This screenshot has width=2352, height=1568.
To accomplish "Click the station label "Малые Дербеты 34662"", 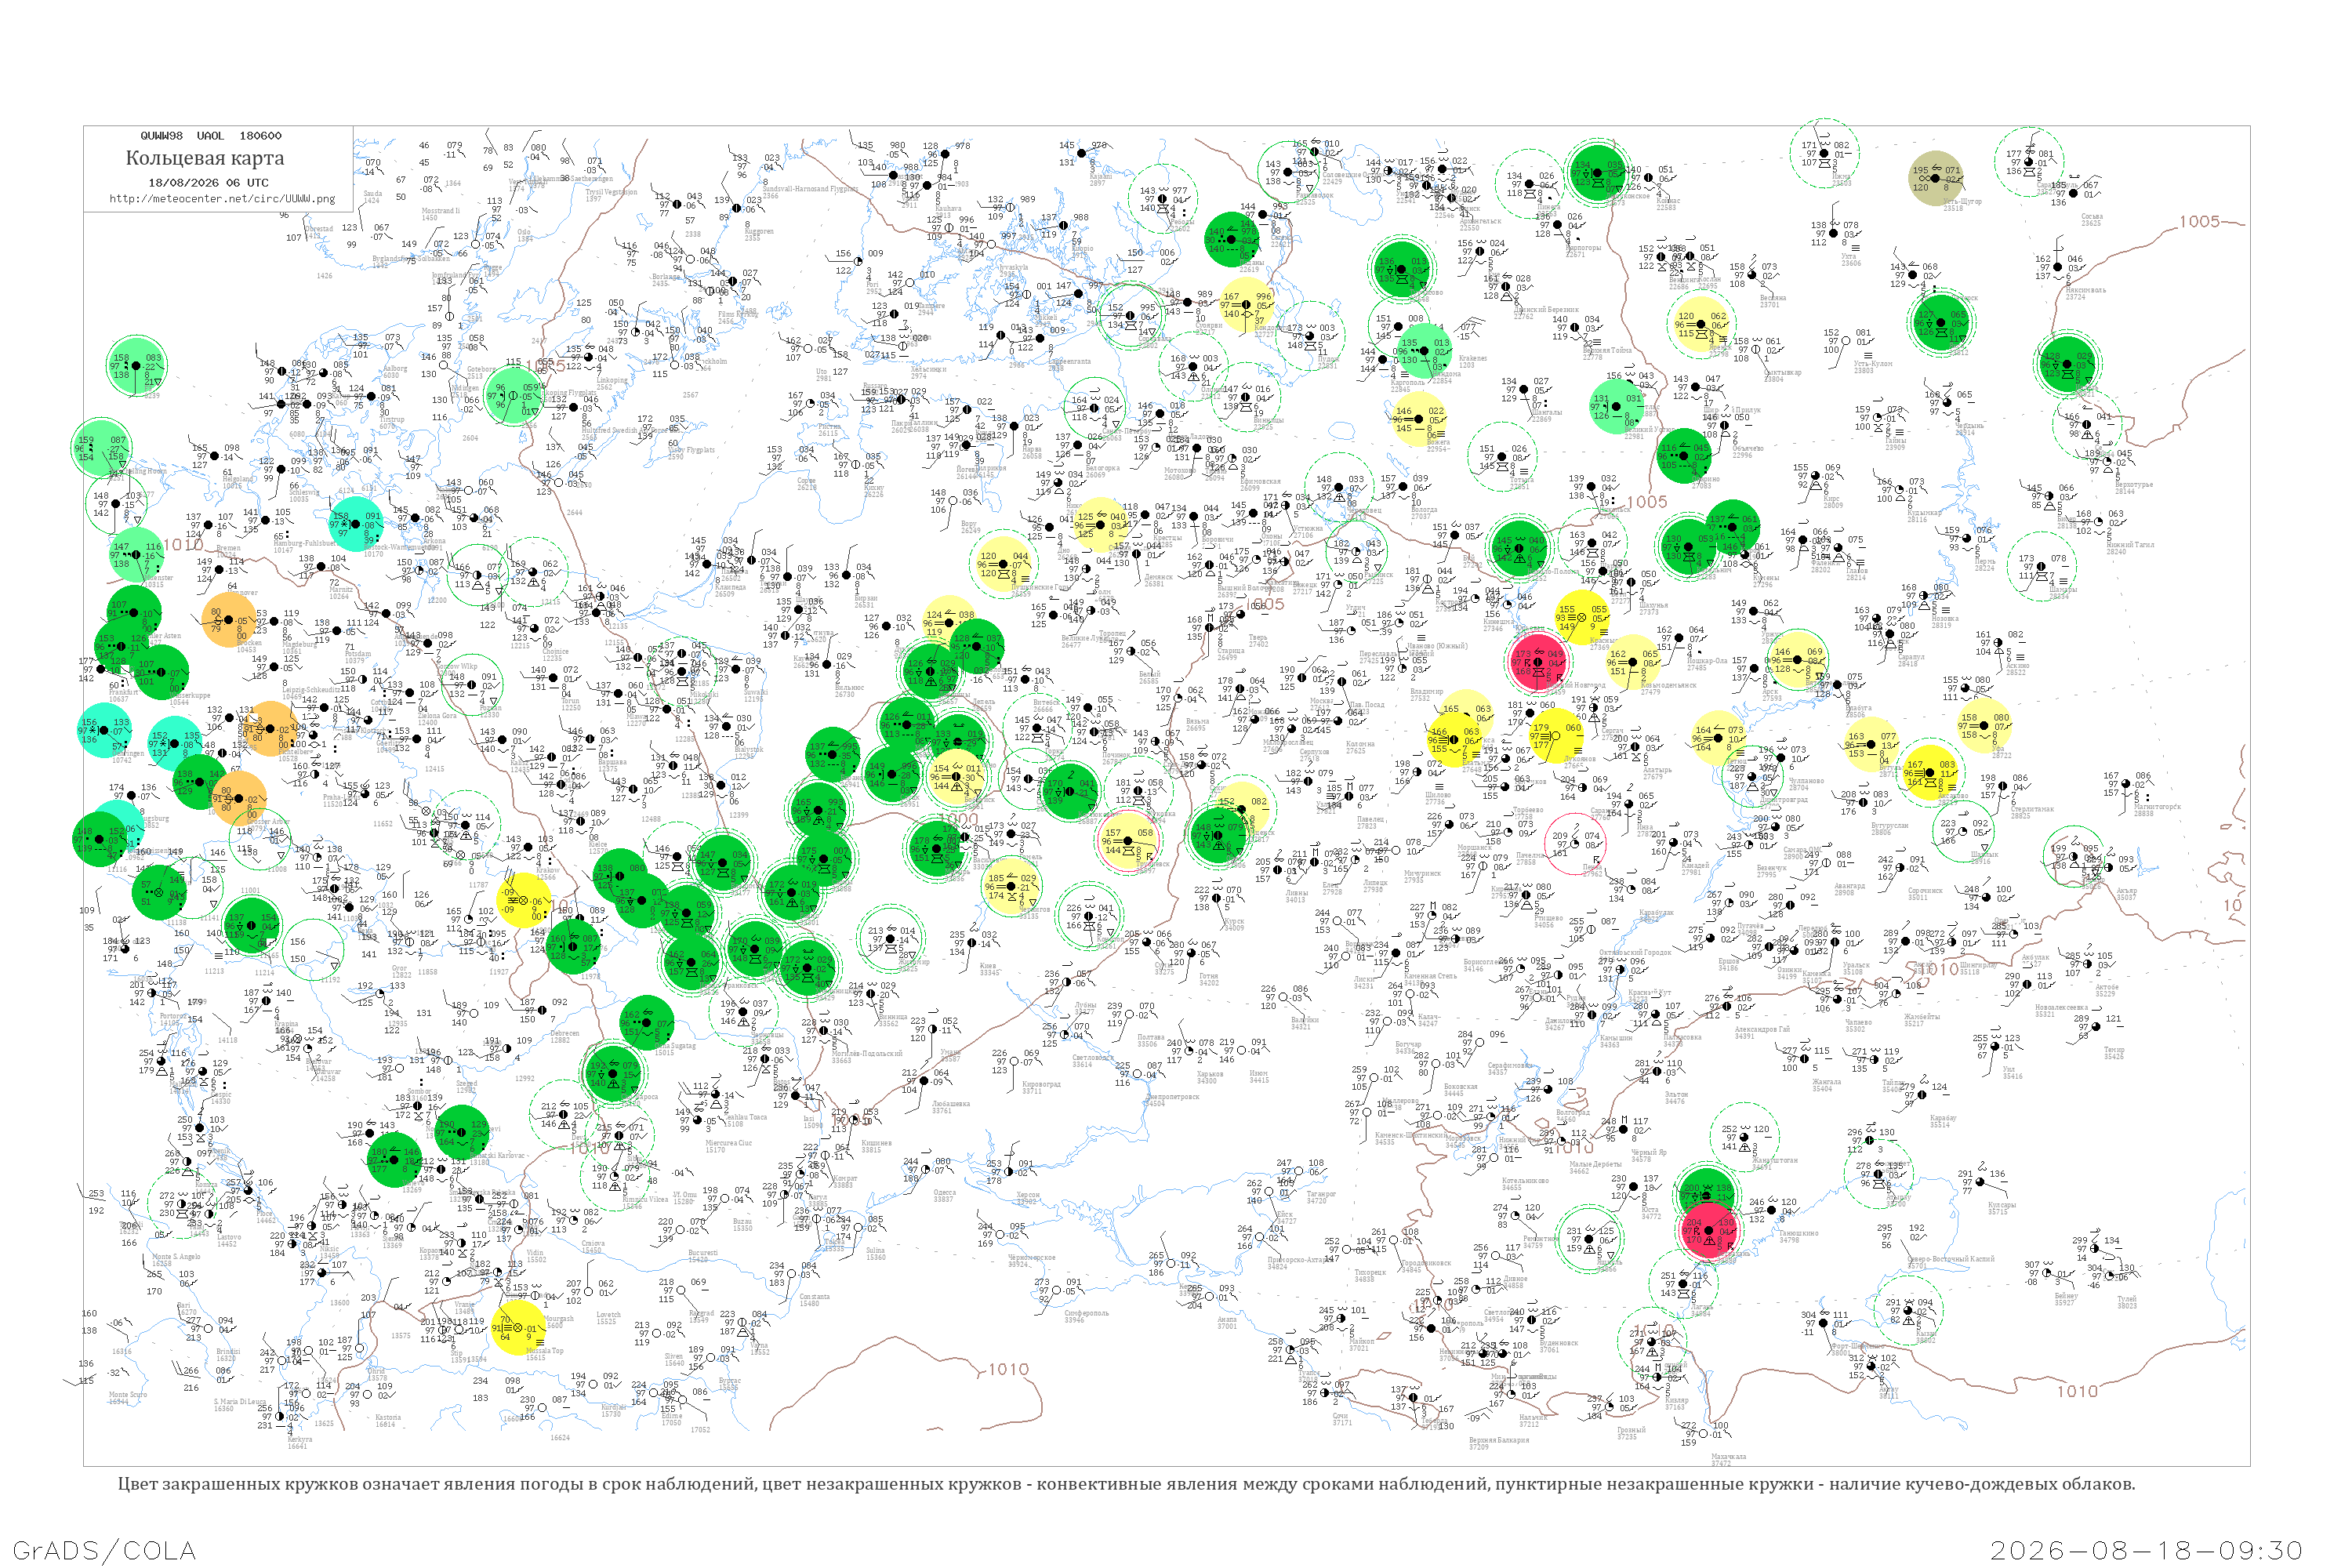I will [x=1595, y=1167].
